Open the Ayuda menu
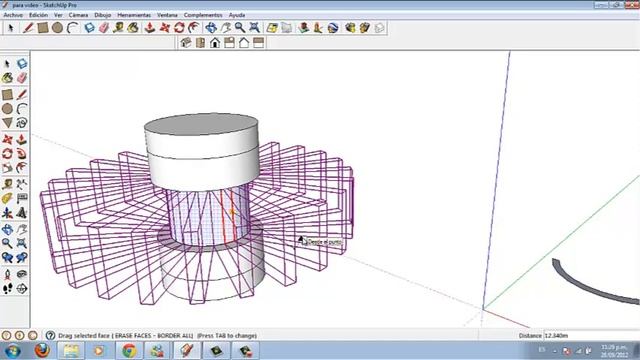640x360 pixels. click(x=237, y=15)
